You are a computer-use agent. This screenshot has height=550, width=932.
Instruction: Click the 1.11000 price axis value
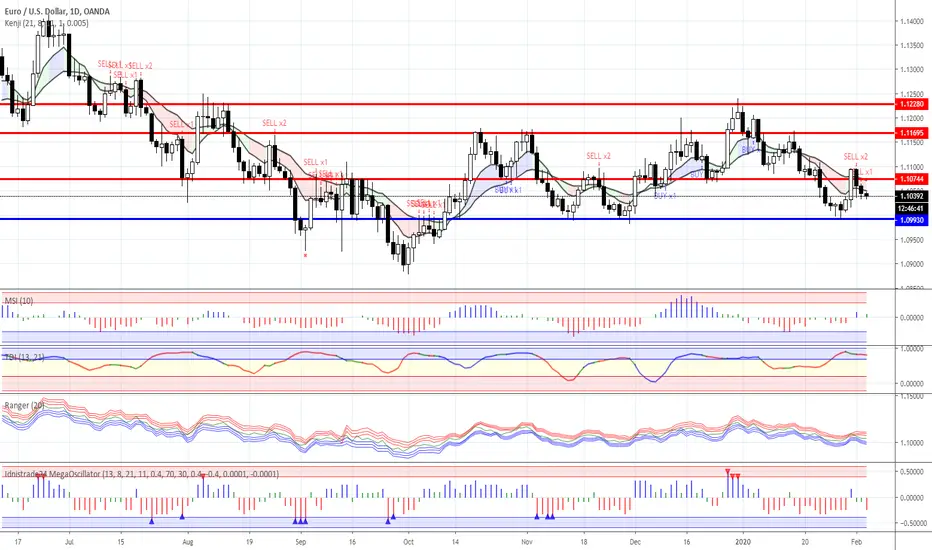pos(912,167)
